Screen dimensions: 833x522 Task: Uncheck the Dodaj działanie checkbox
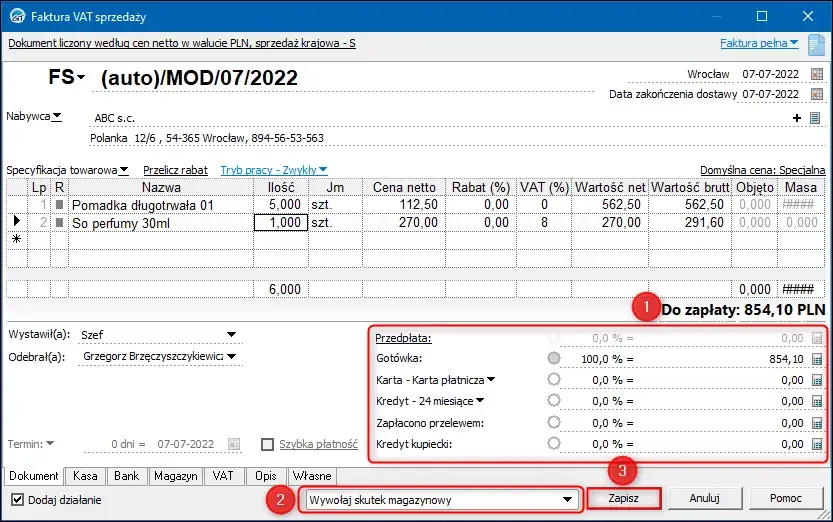(x=17, y=499)
